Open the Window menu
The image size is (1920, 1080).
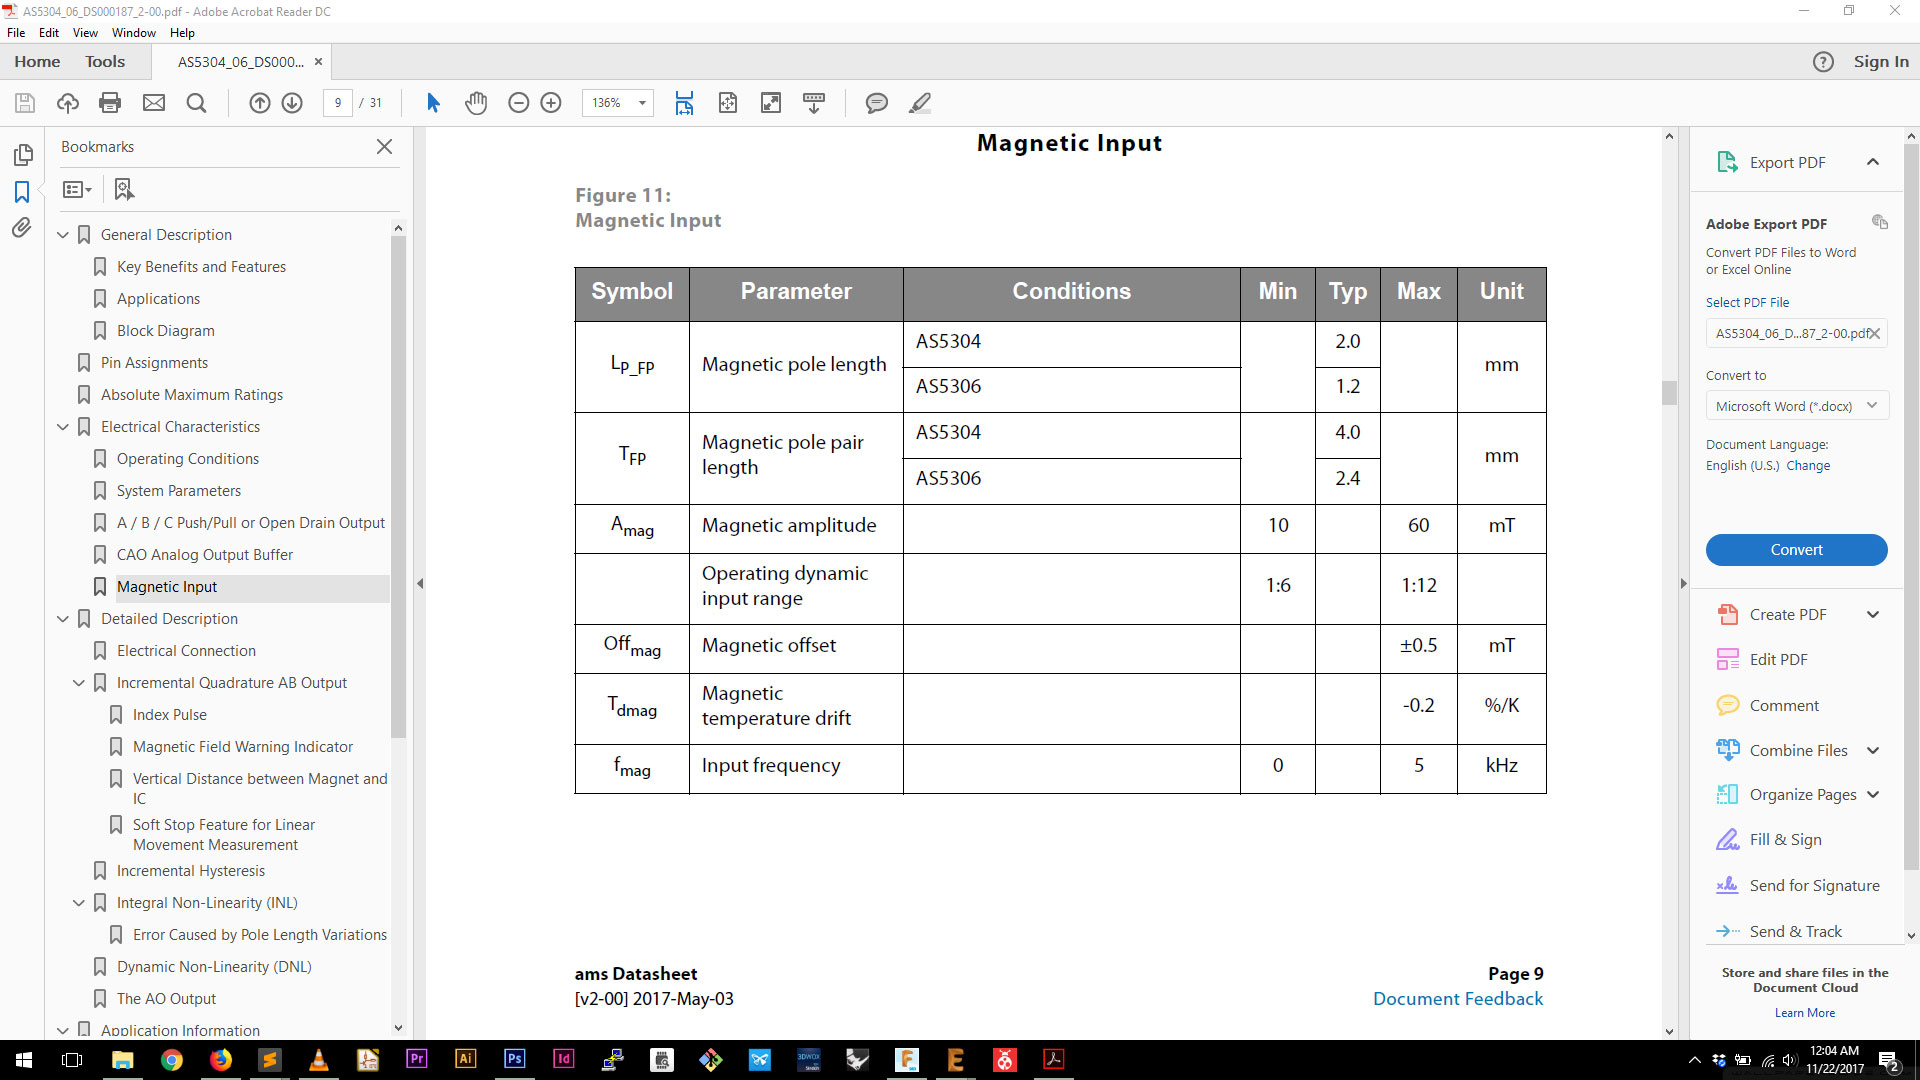tap(134, 33)
